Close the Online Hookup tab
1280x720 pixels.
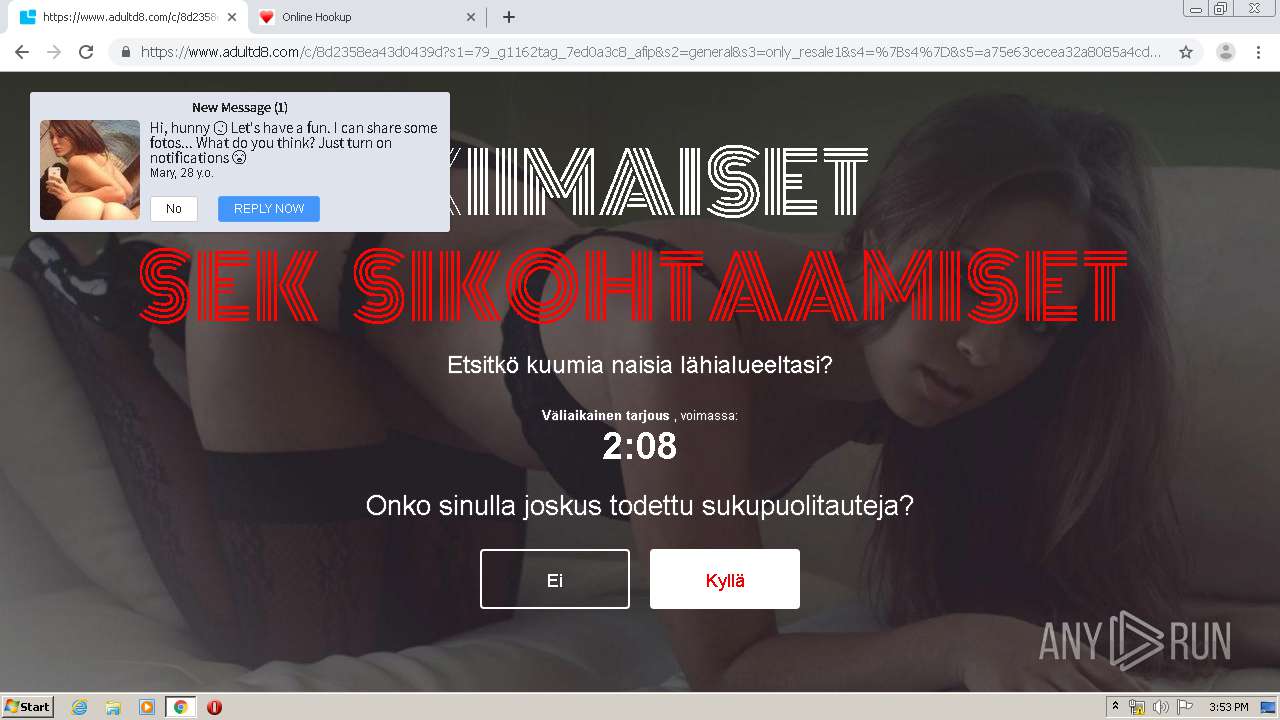click(x=472, y=17)
